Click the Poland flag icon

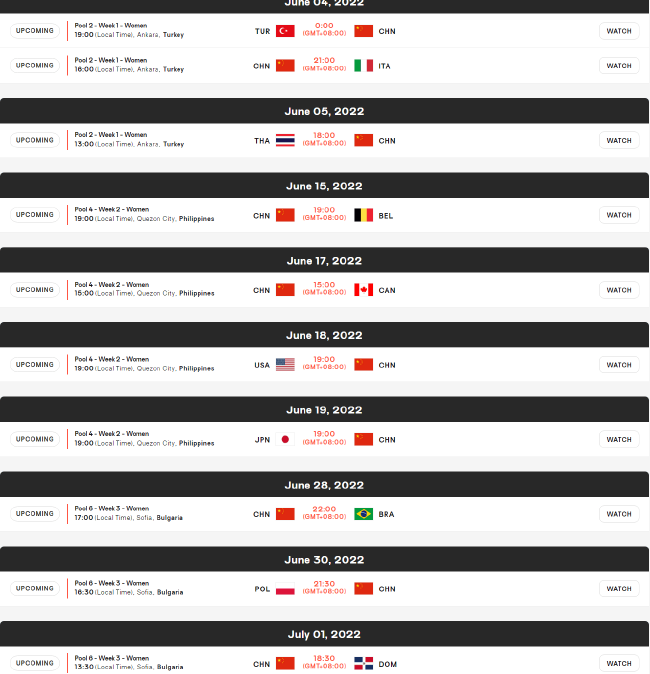click(285, 589)
